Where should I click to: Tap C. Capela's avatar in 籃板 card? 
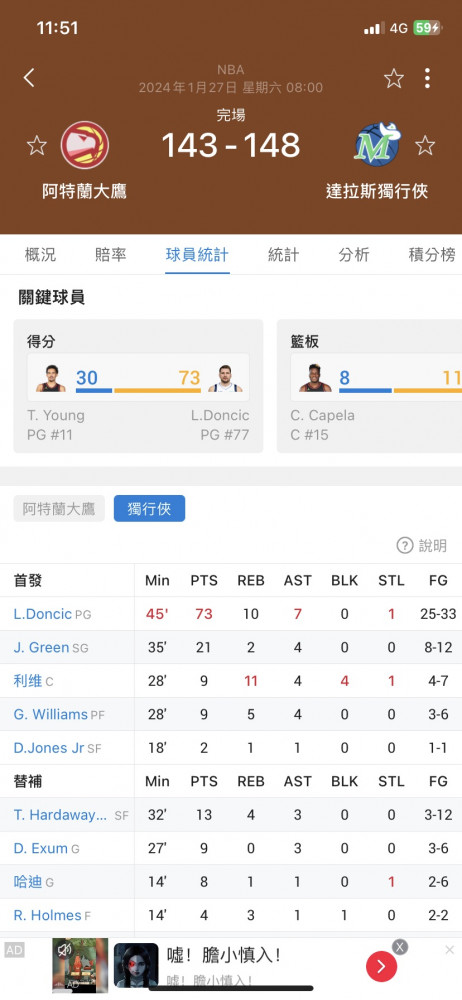coord(315,378)
